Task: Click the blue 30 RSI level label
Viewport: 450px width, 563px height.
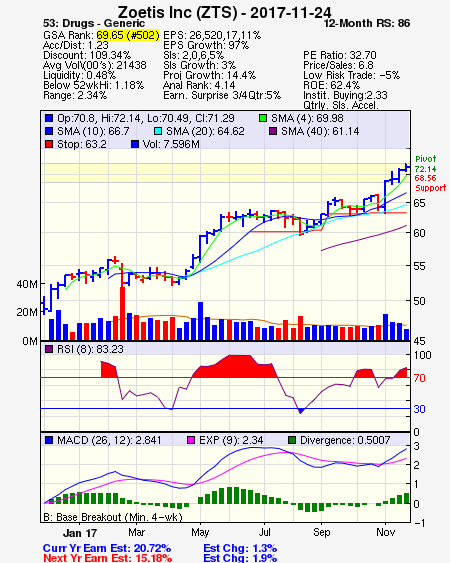Action: 419,409
